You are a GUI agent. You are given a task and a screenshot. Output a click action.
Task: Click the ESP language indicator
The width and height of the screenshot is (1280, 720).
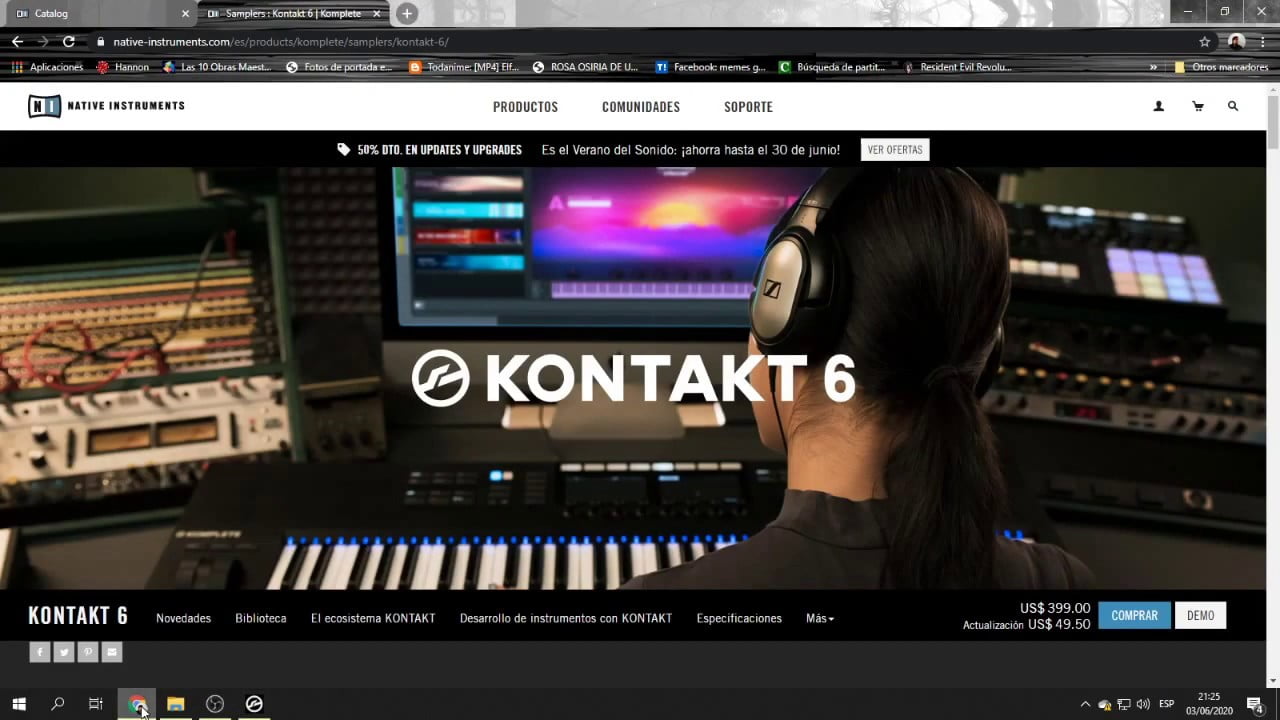(1166, 704)
